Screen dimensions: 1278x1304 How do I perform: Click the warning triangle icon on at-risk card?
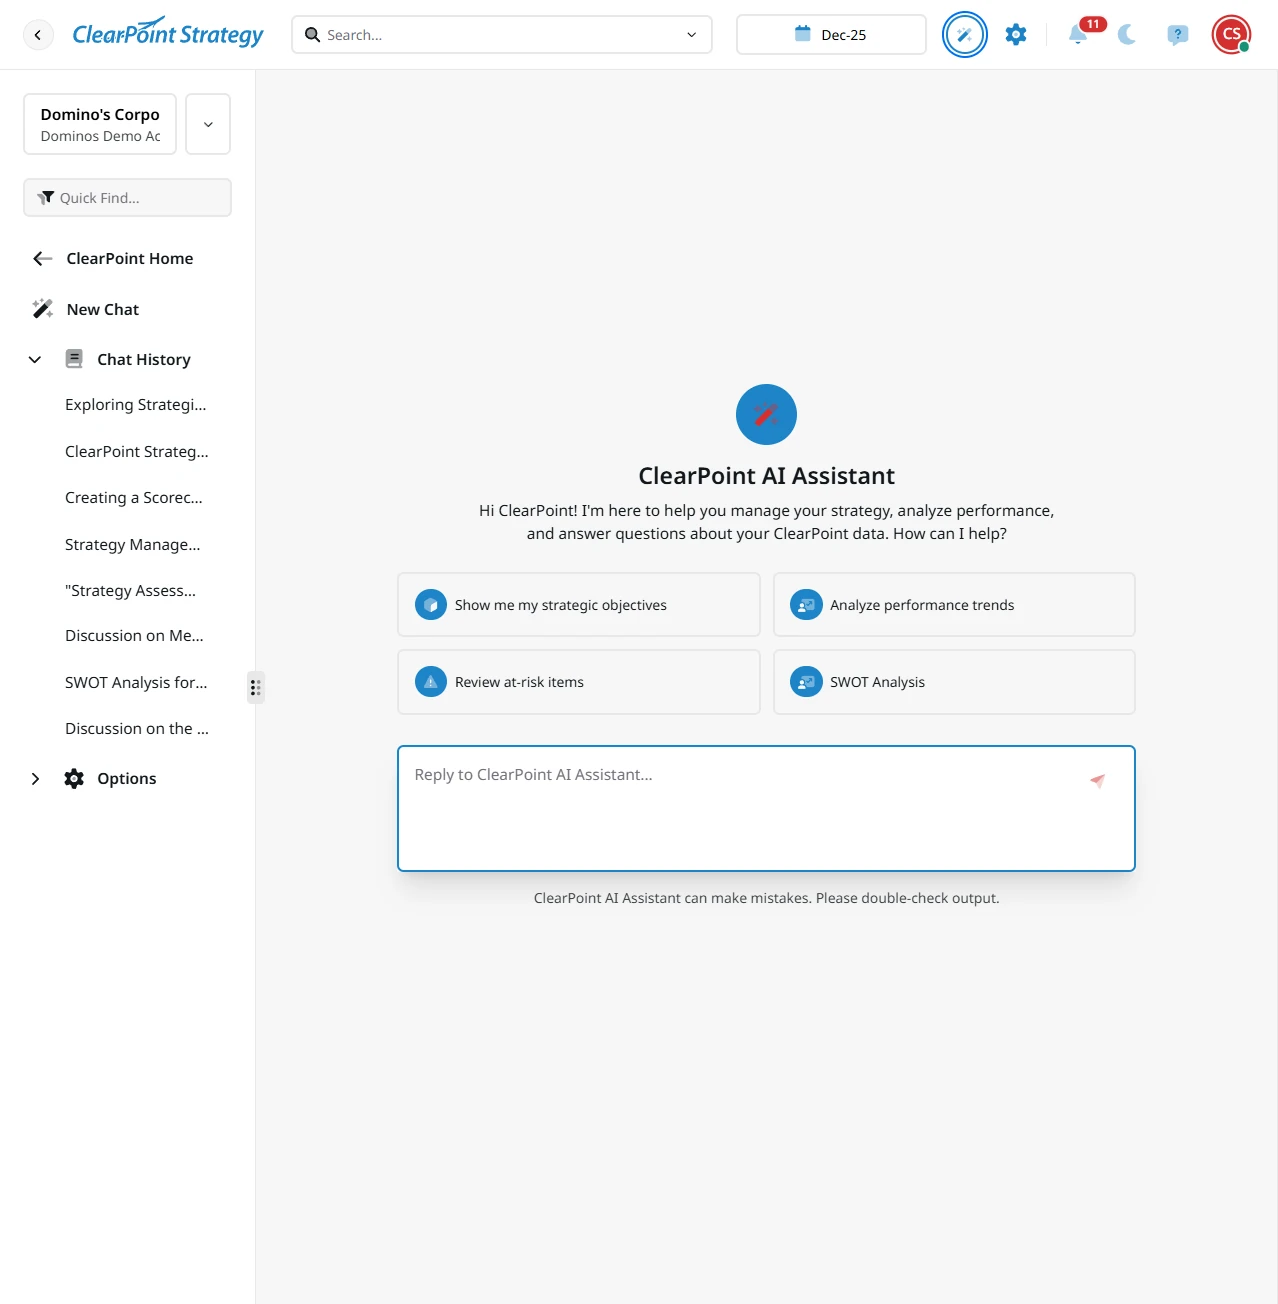point(431,682)
